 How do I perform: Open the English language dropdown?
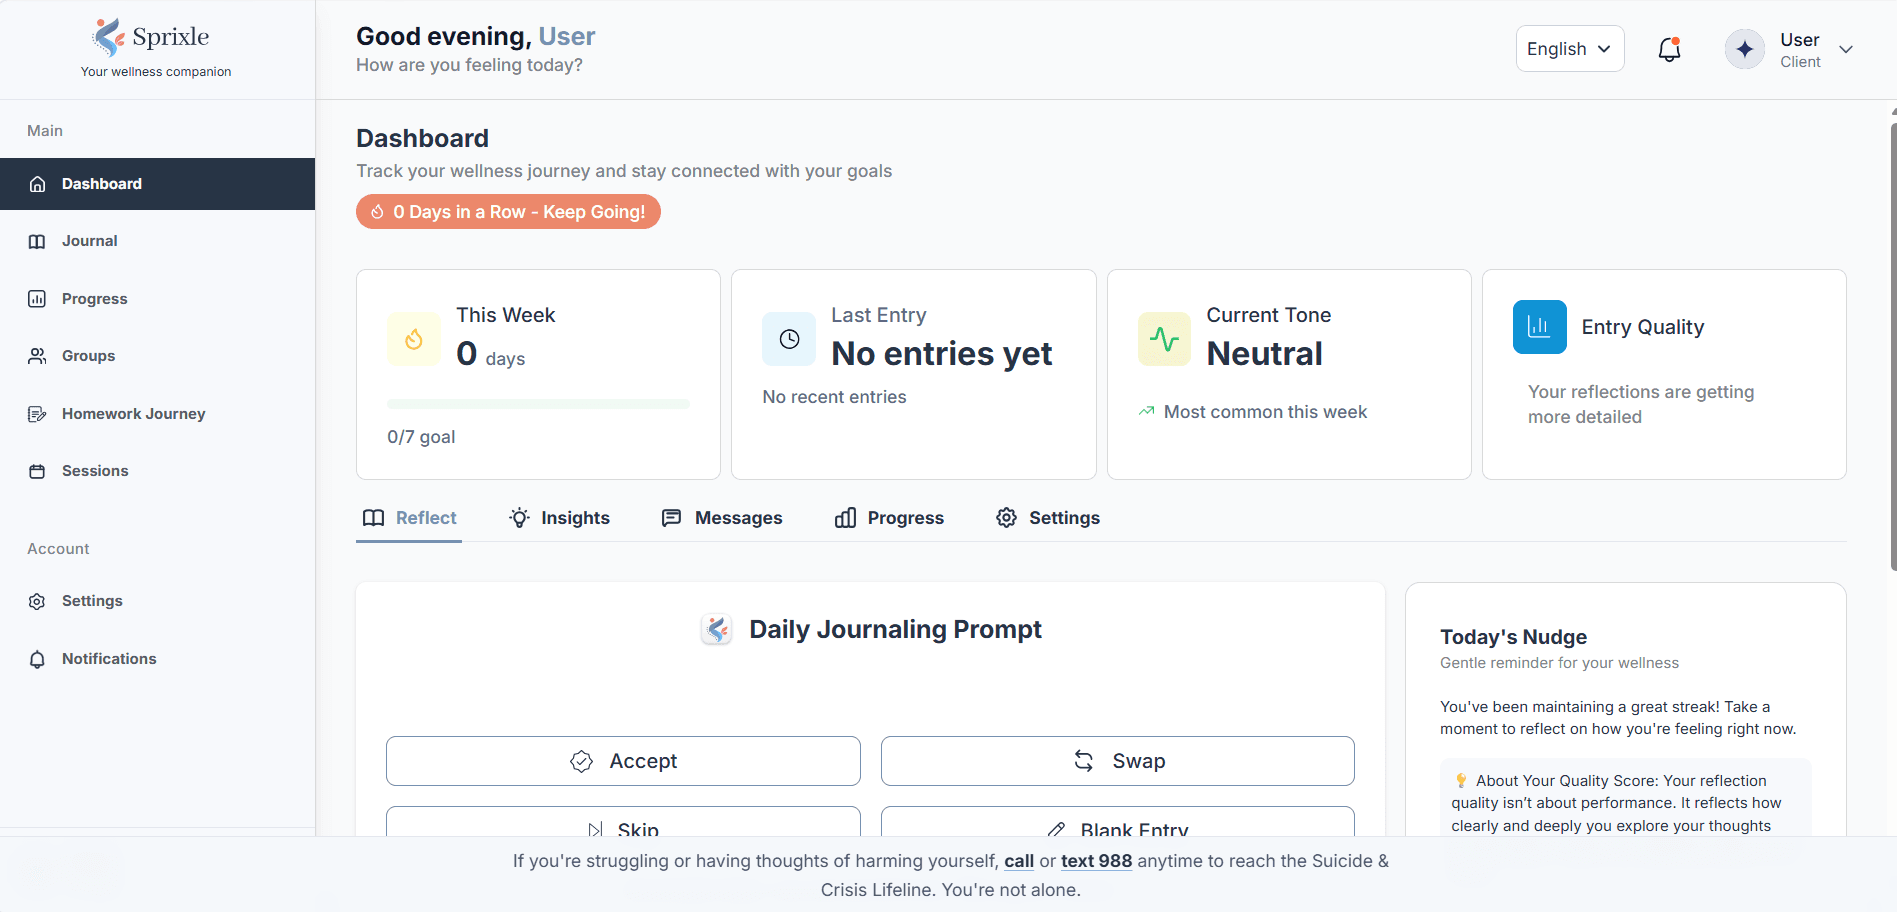[1570, 49]
